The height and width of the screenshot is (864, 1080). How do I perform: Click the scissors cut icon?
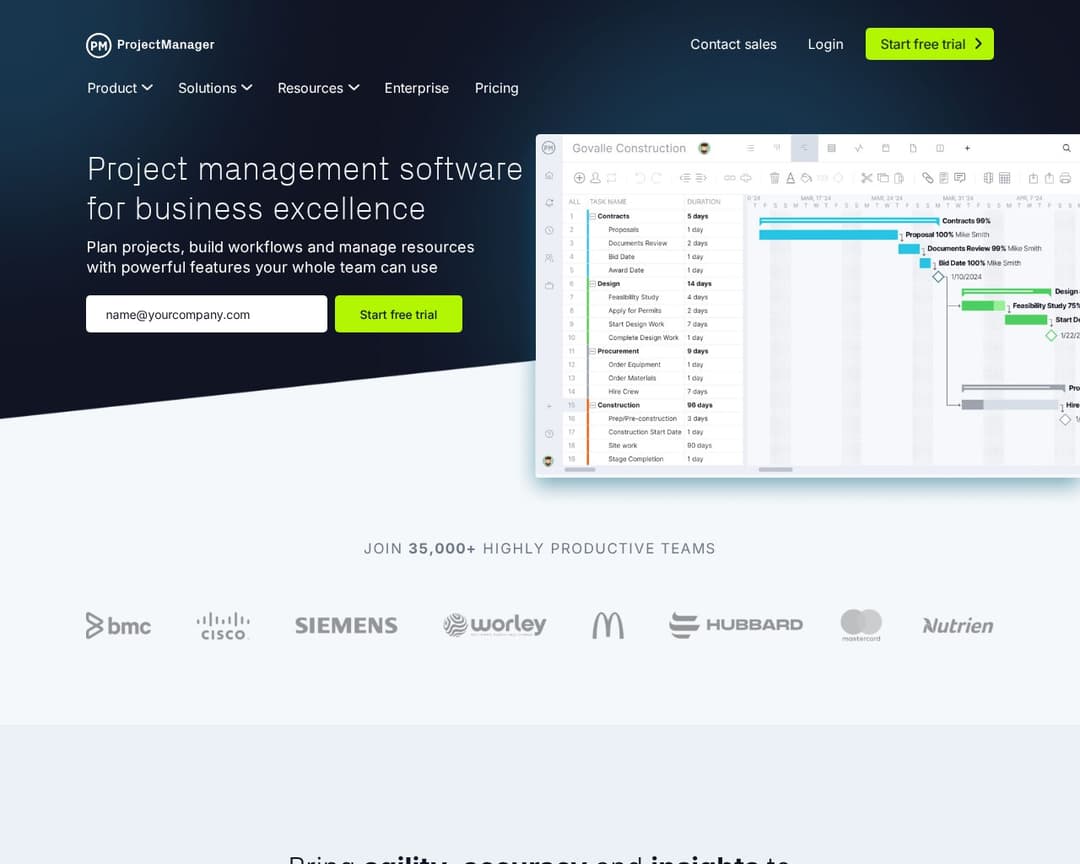[866, 178]
